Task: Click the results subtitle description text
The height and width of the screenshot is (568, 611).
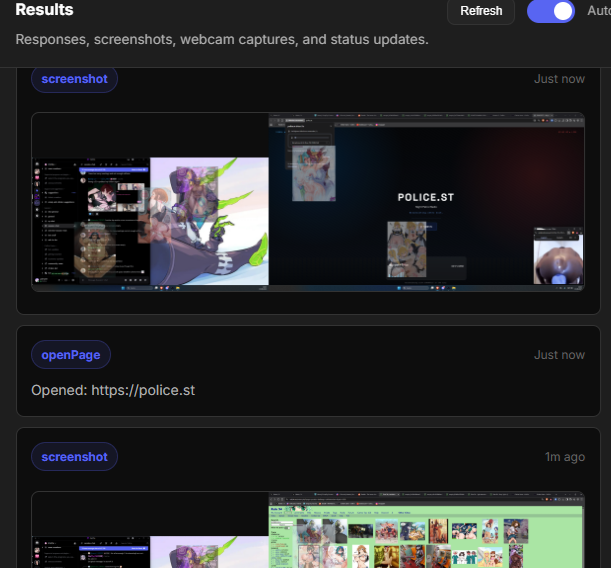Action: pos(222,39)
